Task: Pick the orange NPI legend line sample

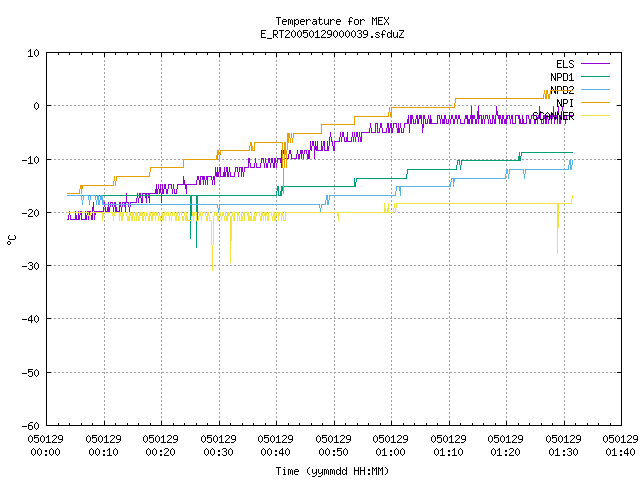Action: point(595,102)
